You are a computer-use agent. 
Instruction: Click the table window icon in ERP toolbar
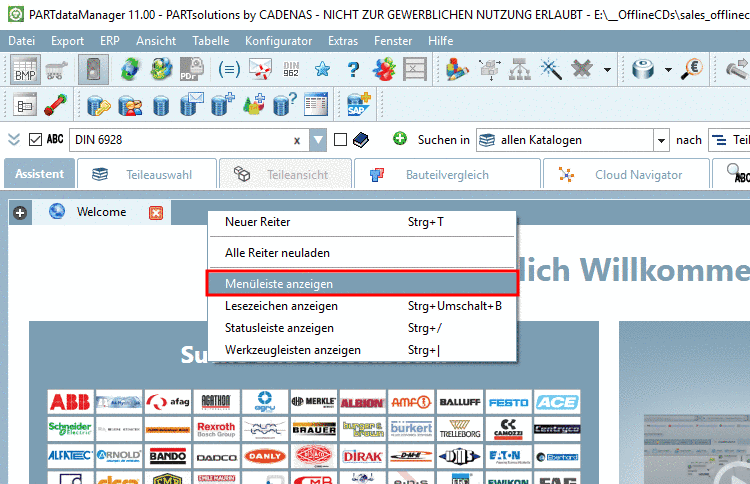[x=316, y=105]
